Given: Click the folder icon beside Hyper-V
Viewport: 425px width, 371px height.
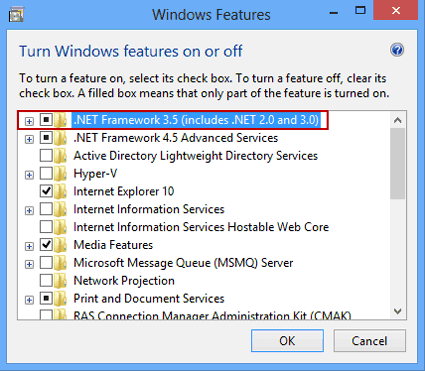Looking at the screenshot, I should pos(60,174).
